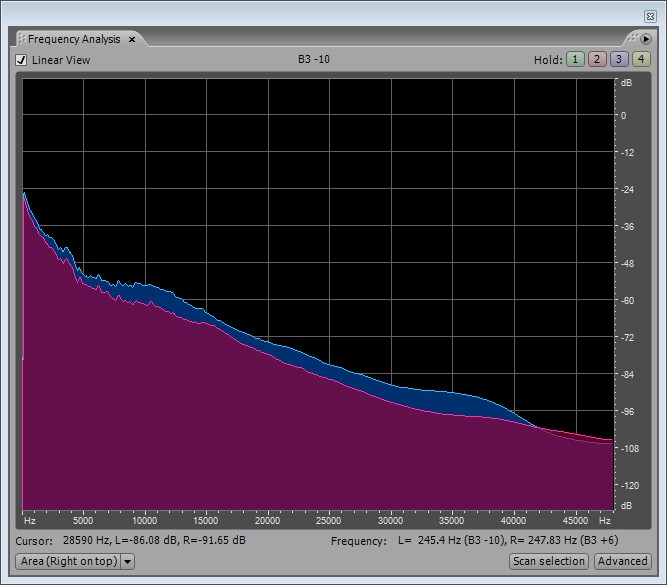Viewport: 667px width, 585px height.
Task: Click Hold button 1
Action: 575,59
